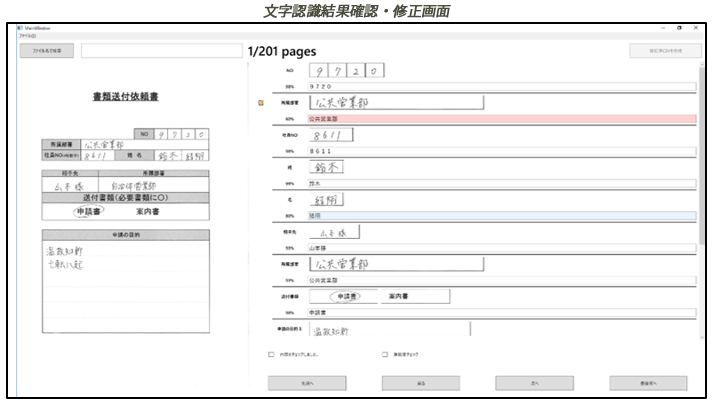Go to the first page with 先頭へ
The image size is (714, 400).
click(x=307, y=383)
